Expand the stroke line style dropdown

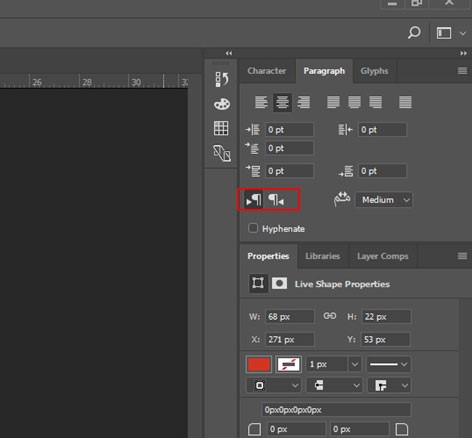tap(388, 364)
